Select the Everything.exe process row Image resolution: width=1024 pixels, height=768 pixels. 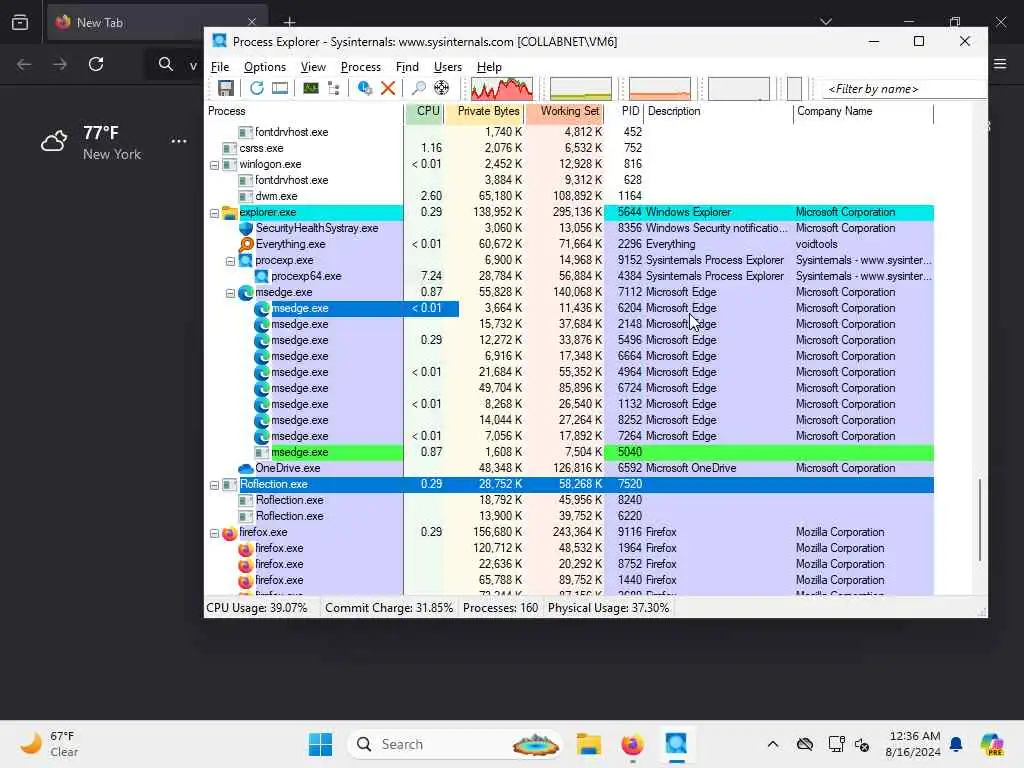click(x=569, y=244)
